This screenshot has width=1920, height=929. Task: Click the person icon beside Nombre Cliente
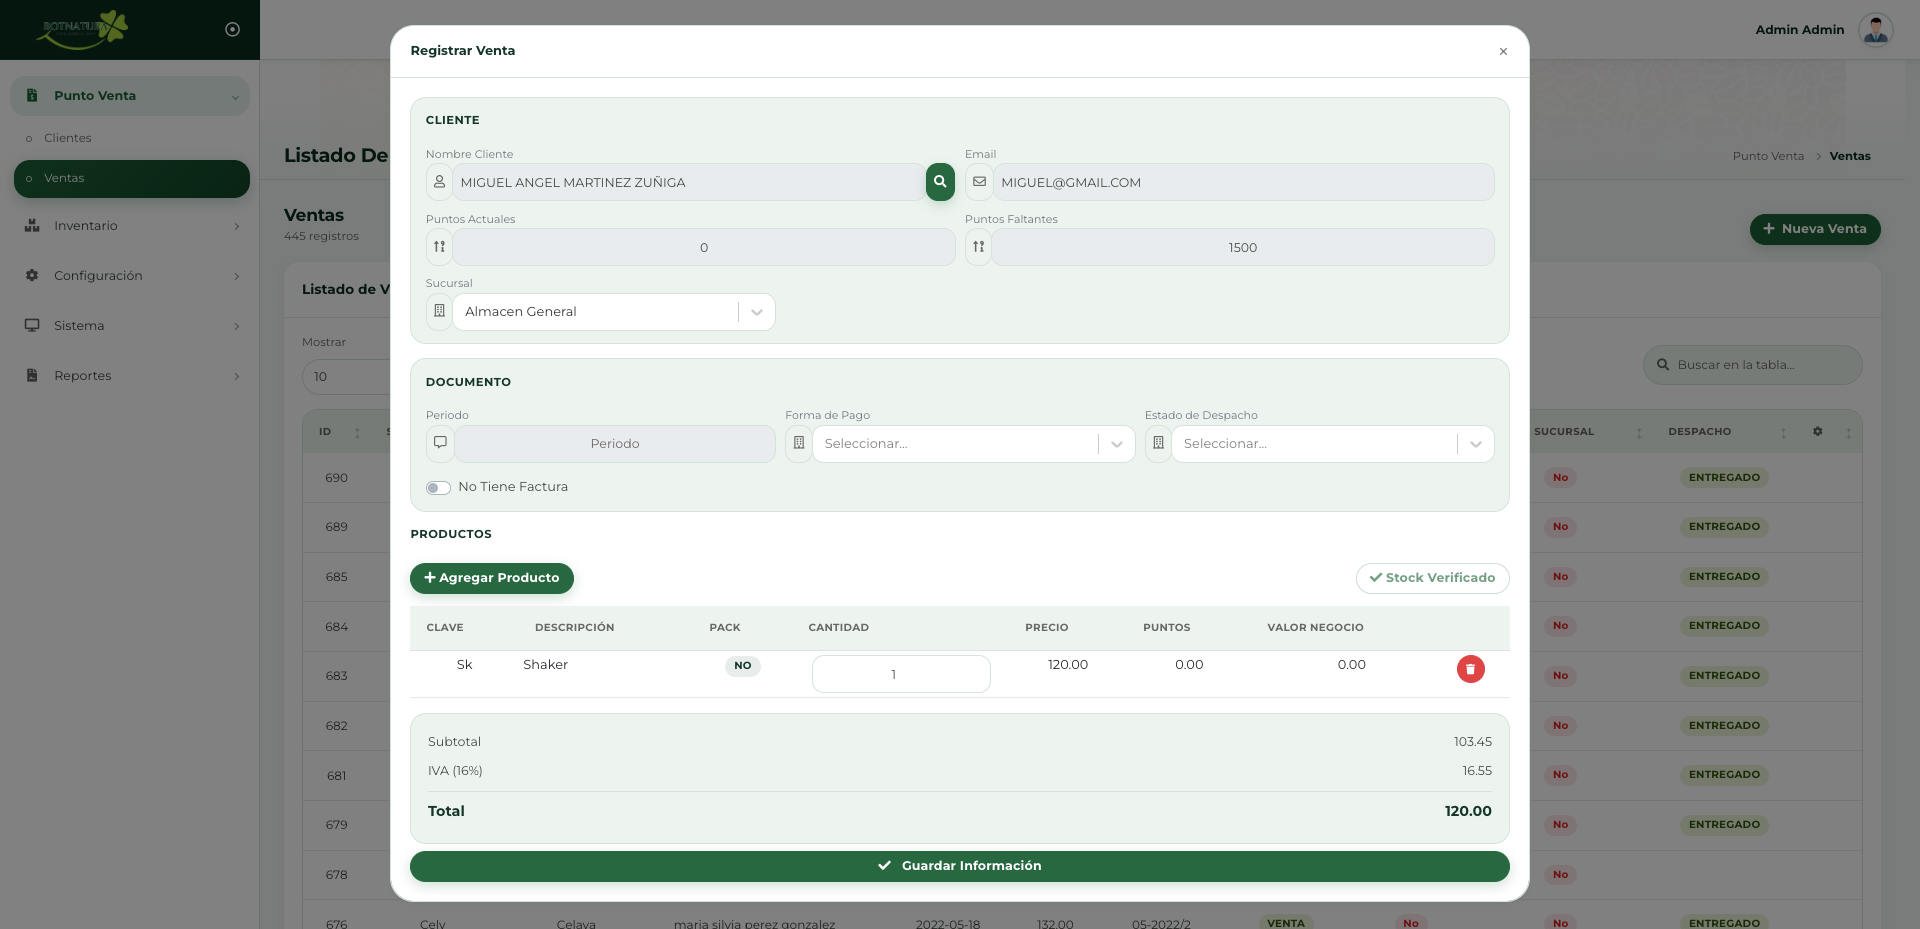pos(439,182)
